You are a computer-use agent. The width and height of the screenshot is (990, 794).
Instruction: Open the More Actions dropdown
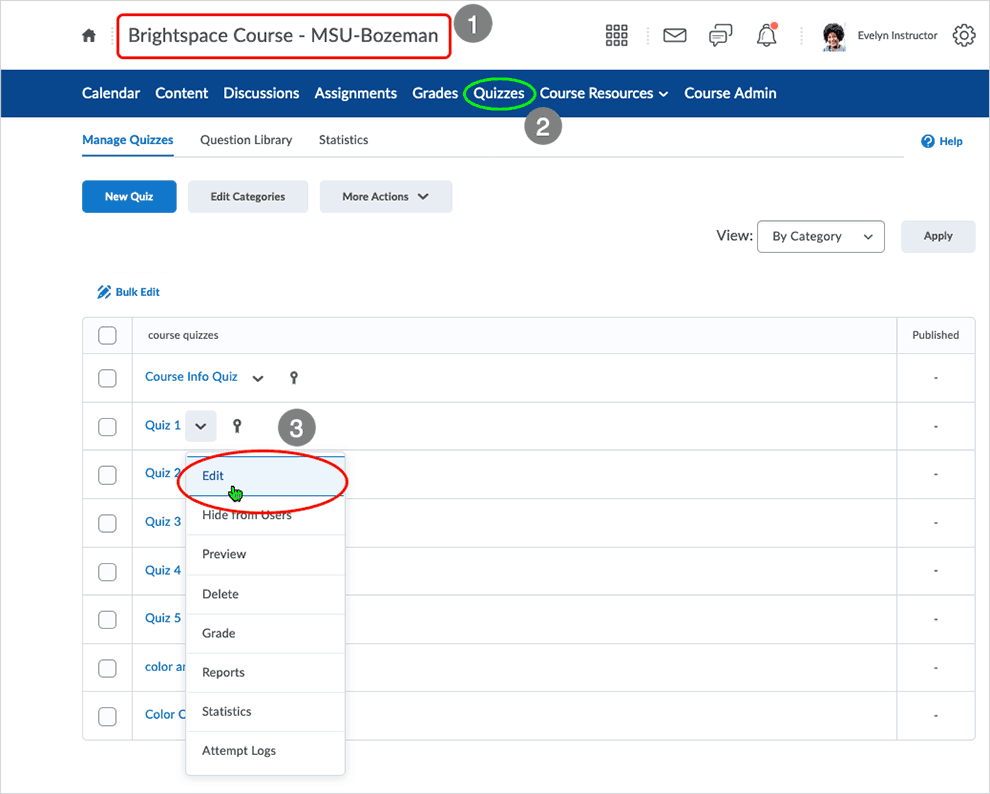click(386, 196)
